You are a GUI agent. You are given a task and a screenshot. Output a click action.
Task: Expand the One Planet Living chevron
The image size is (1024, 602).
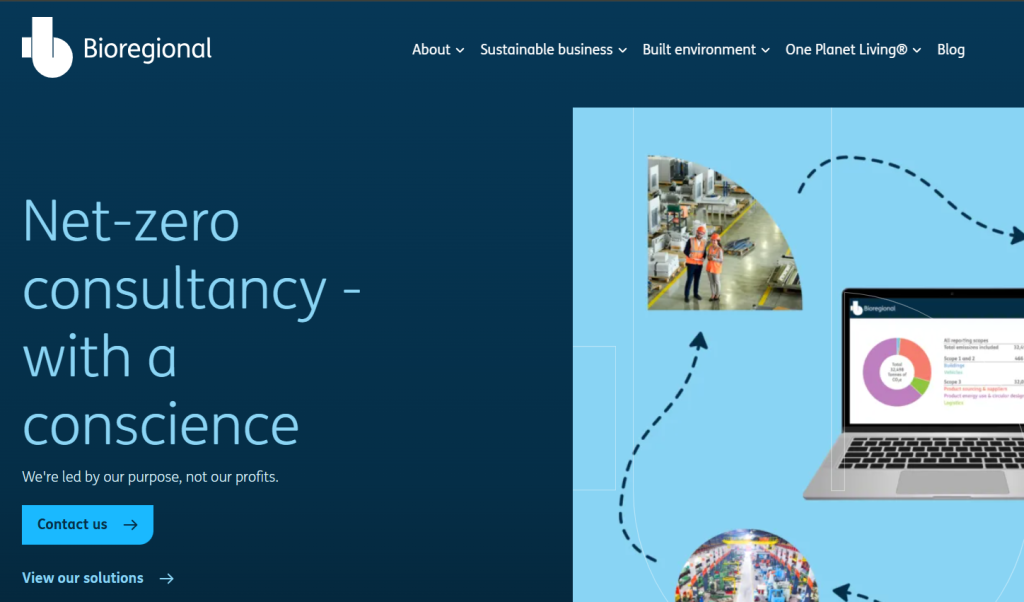click(x=917, y=50)
